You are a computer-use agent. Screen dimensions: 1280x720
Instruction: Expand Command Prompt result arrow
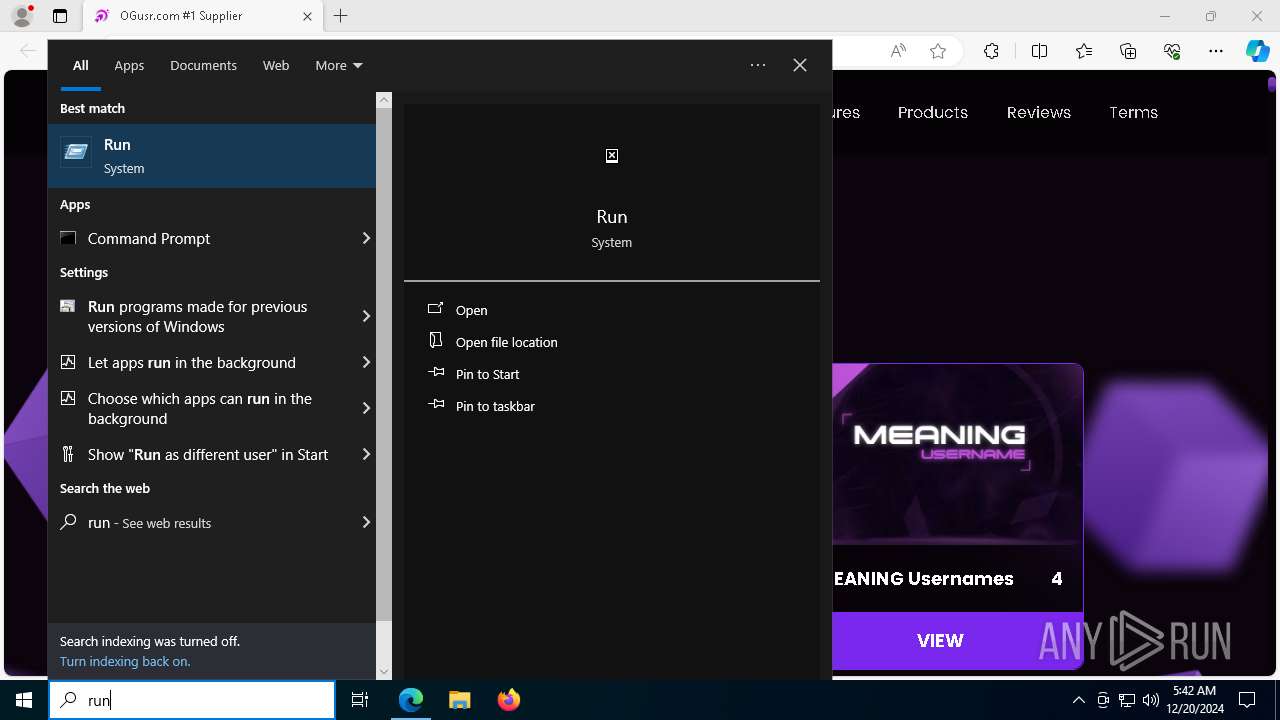pyautogui.click(x=366, y=238)
